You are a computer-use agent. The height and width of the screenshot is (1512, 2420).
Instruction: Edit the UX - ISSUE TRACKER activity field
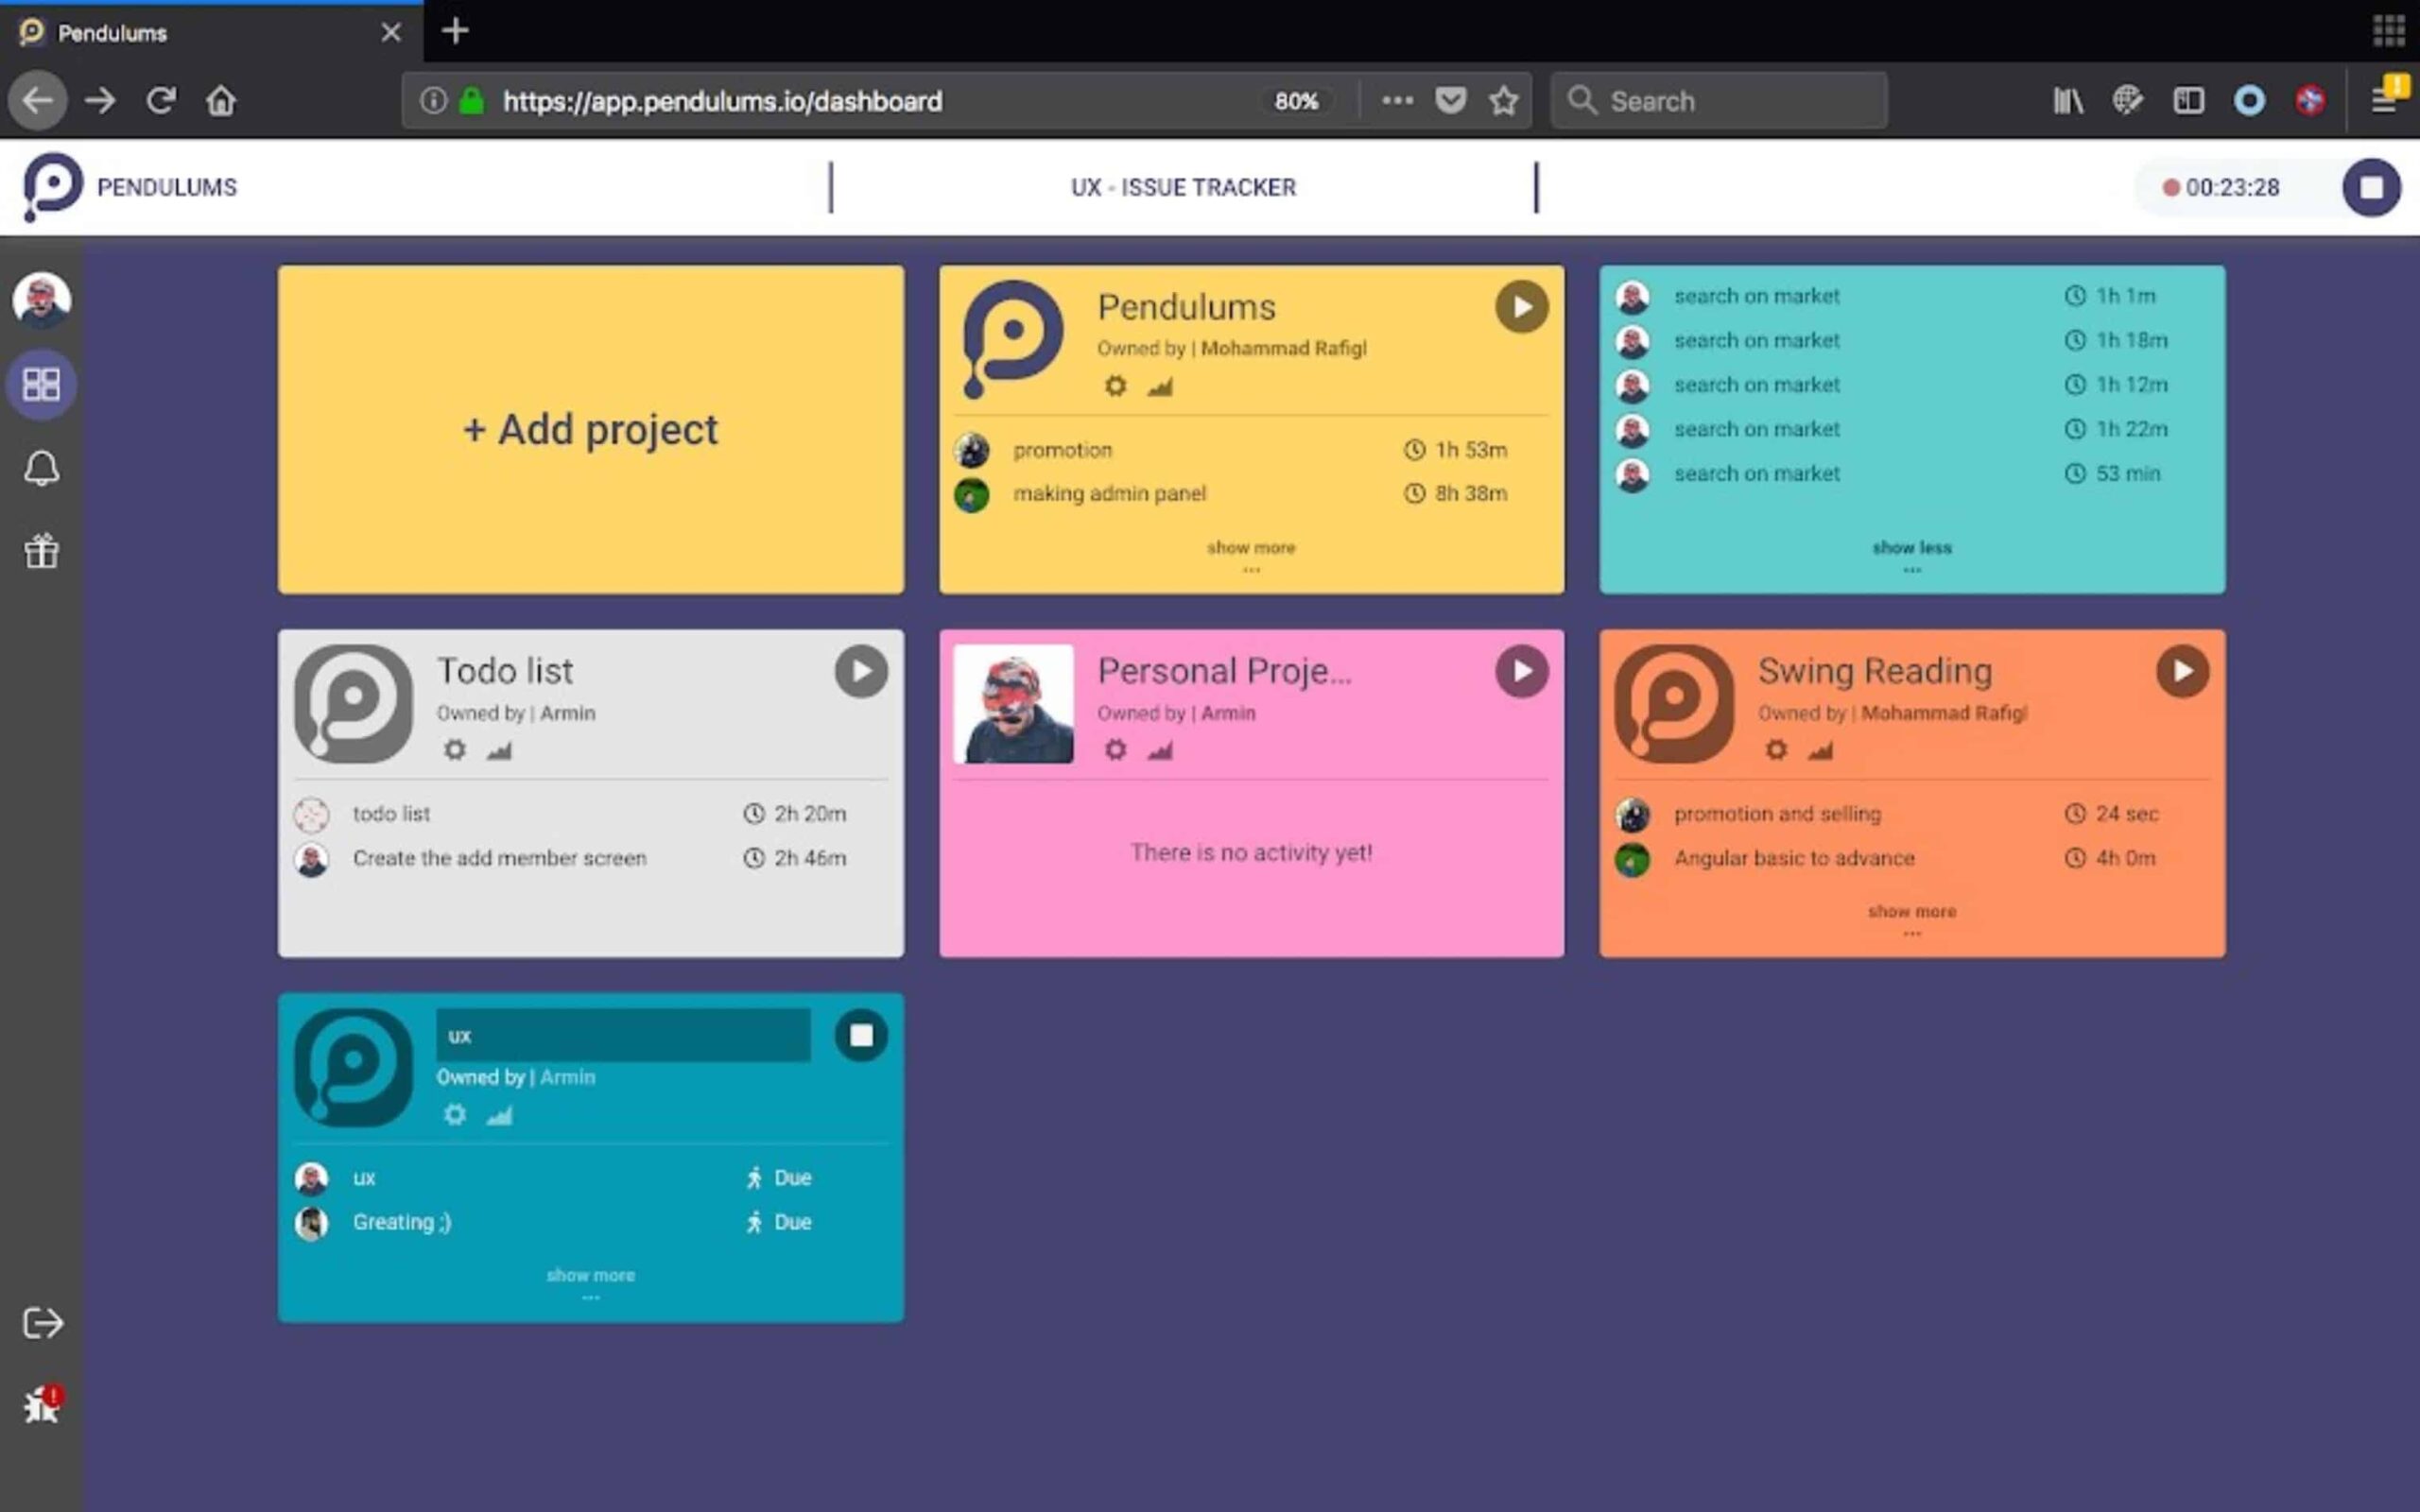pyautogui.click(x=1183, y=187)
